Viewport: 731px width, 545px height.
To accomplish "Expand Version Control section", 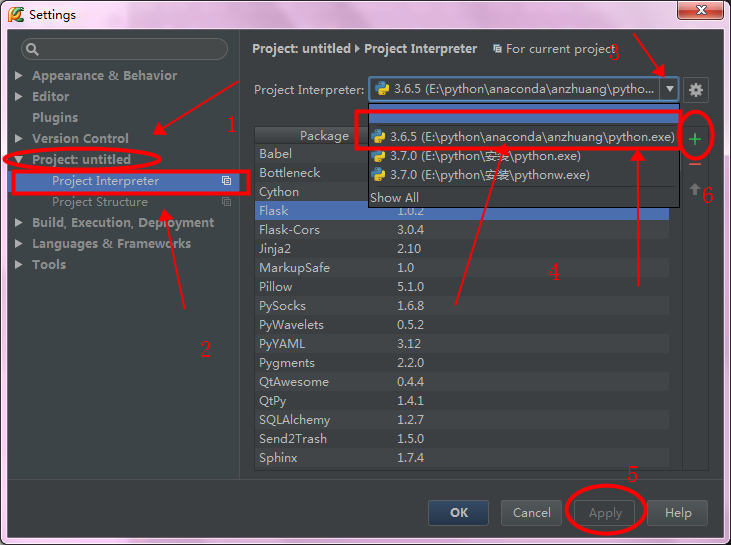I will point(19,138).
